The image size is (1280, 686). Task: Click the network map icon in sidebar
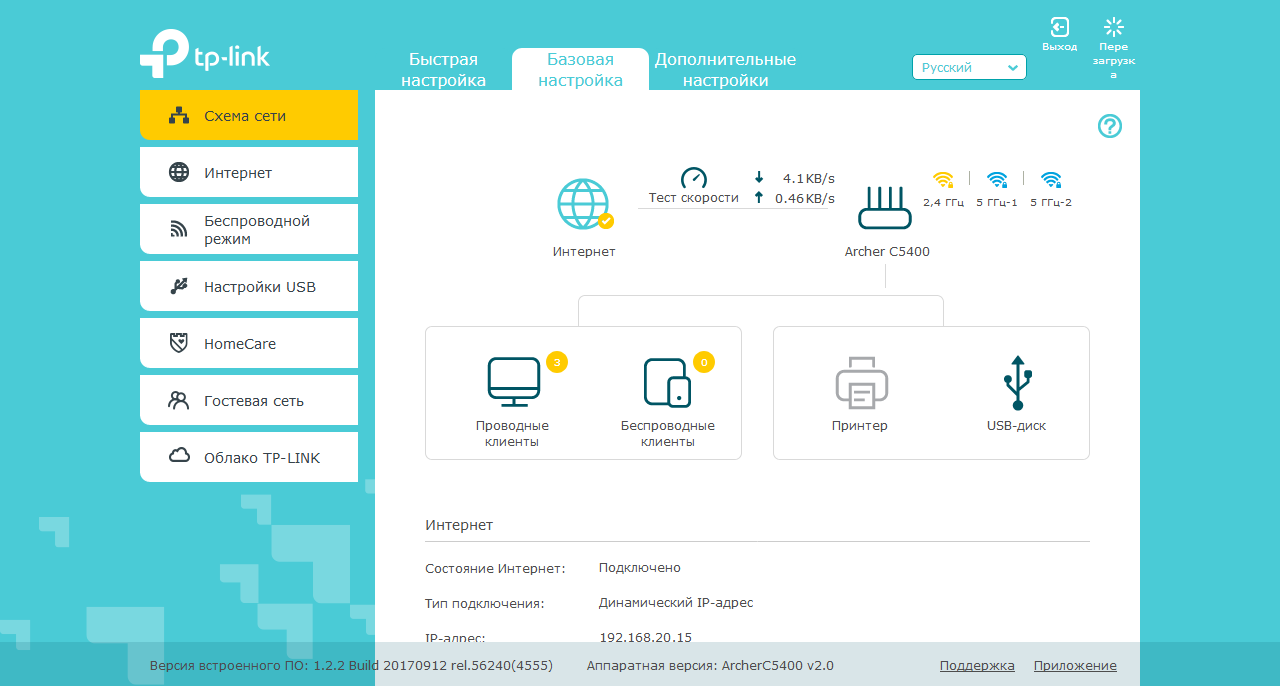tap(179, 115)
